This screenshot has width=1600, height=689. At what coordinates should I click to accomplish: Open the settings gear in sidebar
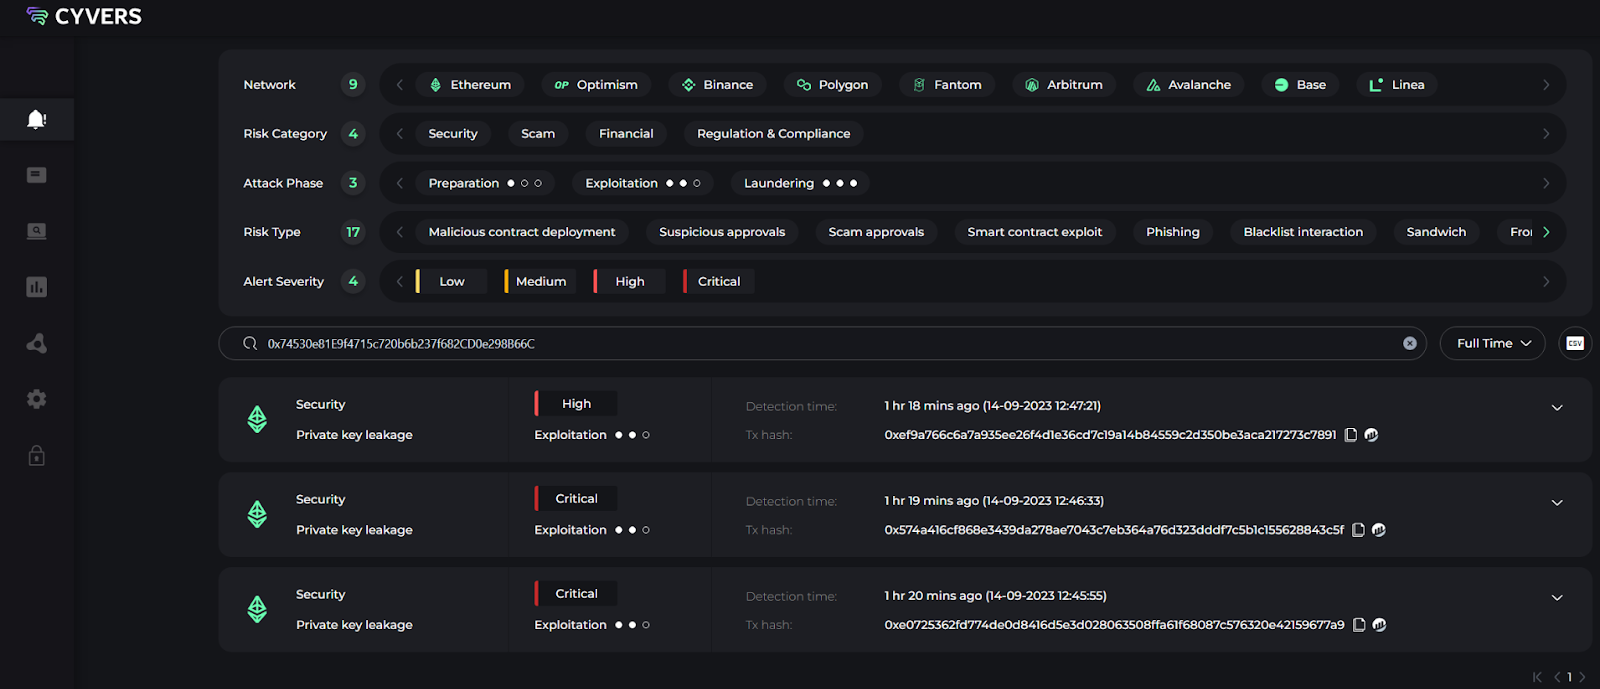point(37,399)
